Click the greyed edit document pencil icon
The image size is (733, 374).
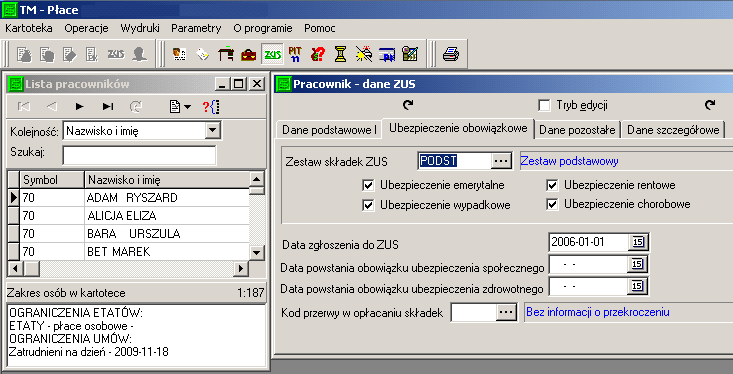[70, 55]
